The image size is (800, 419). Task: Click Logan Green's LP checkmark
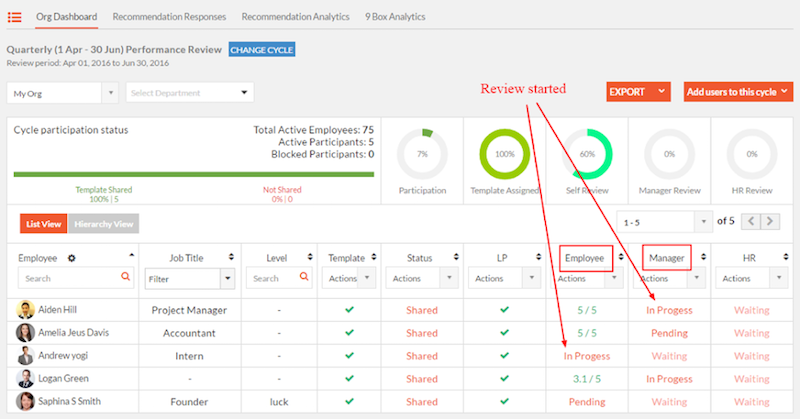tap(505, 379)
